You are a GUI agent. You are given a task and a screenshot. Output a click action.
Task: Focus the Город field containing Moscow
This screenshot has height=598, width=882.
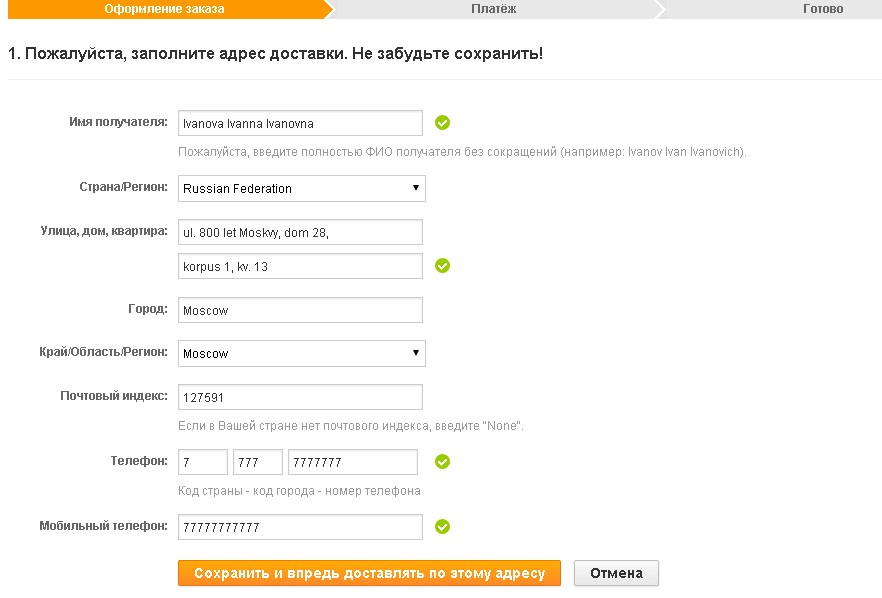(300, 310)
